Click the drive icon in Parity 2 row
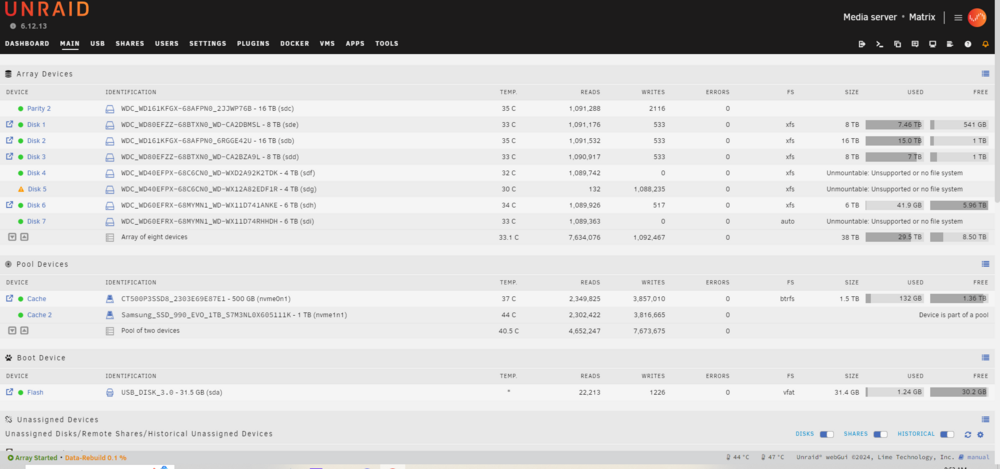The image size is (1000, 469). [109, 108]
